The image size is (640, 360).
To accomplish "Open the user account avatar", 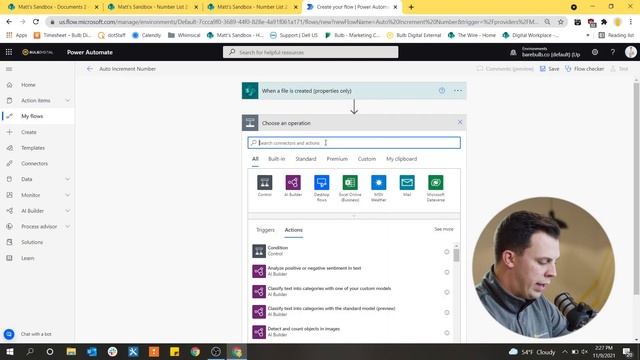I will (x=631, y=52).
